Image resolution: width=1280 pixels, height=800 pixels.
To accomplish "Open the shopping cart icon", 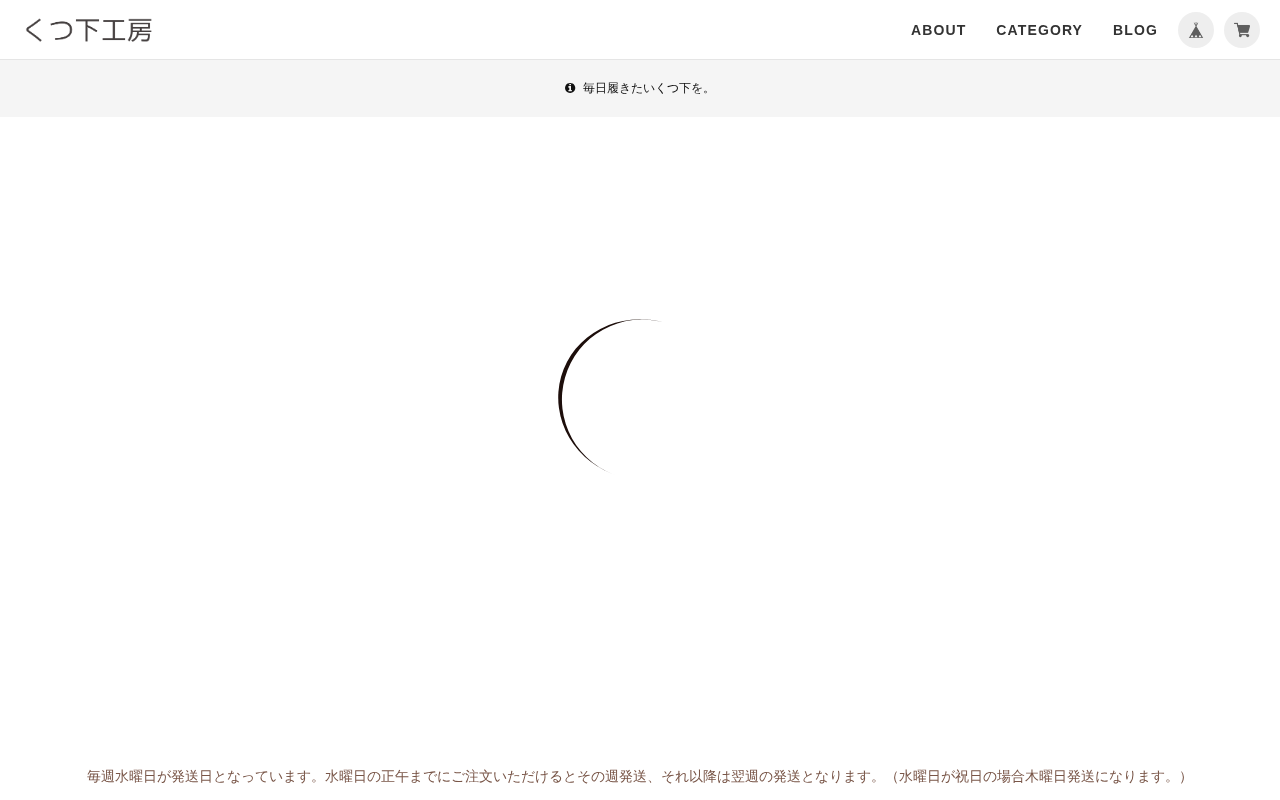I will coord(1242,30).
